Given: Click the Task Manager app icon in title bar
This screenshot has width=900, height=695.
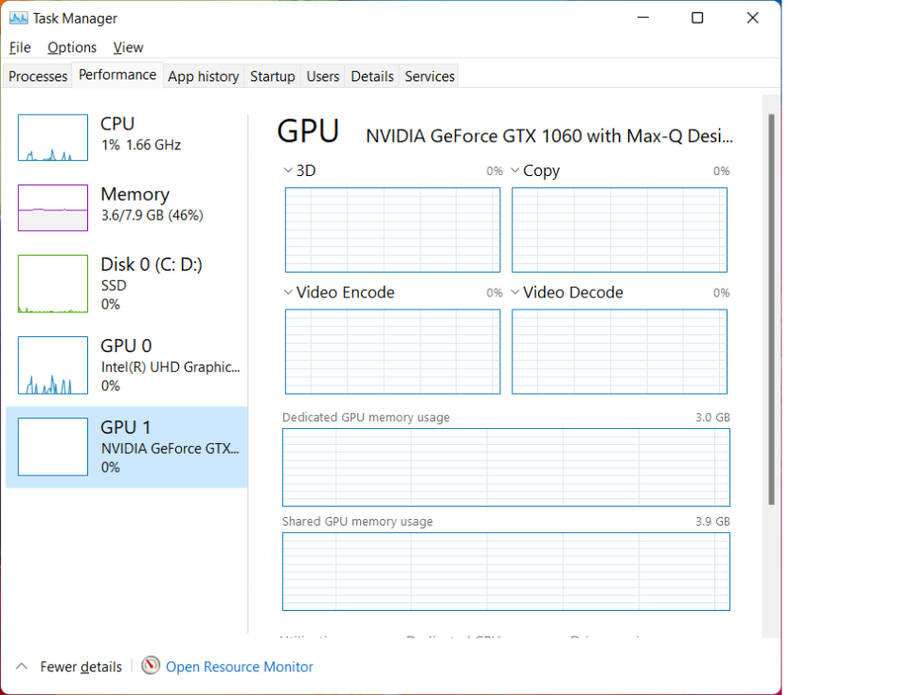Looking at the screenshot, I should pyautogui.click(x=18, y=18).
